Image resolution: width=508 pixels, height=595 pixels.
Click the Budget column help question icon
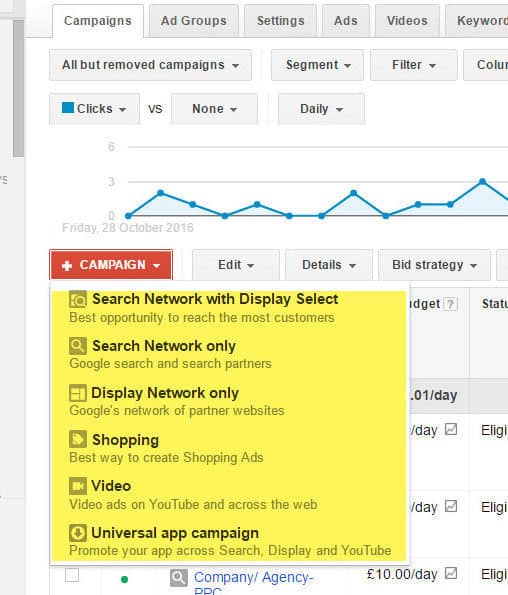[x=450, y=304]
